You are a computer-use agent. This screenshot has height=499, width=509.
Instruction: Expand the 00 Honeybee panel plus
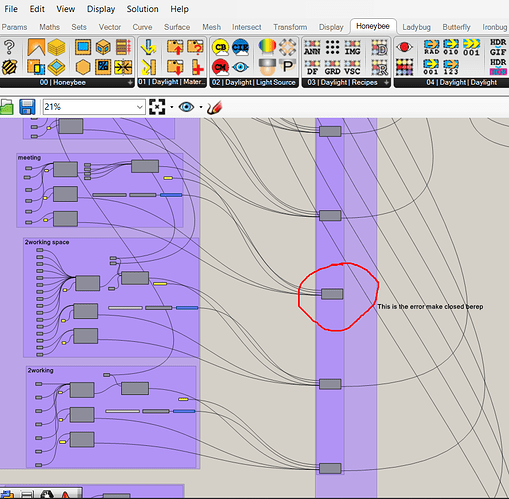click(x=130, y=83)
